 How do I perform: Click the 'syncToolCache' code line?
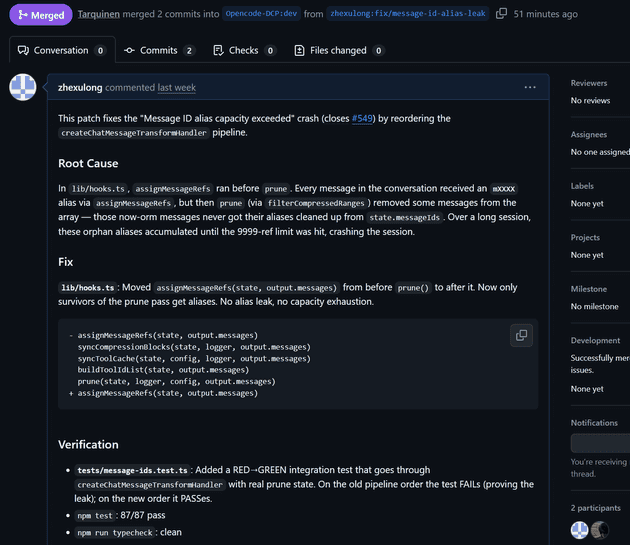194,359
